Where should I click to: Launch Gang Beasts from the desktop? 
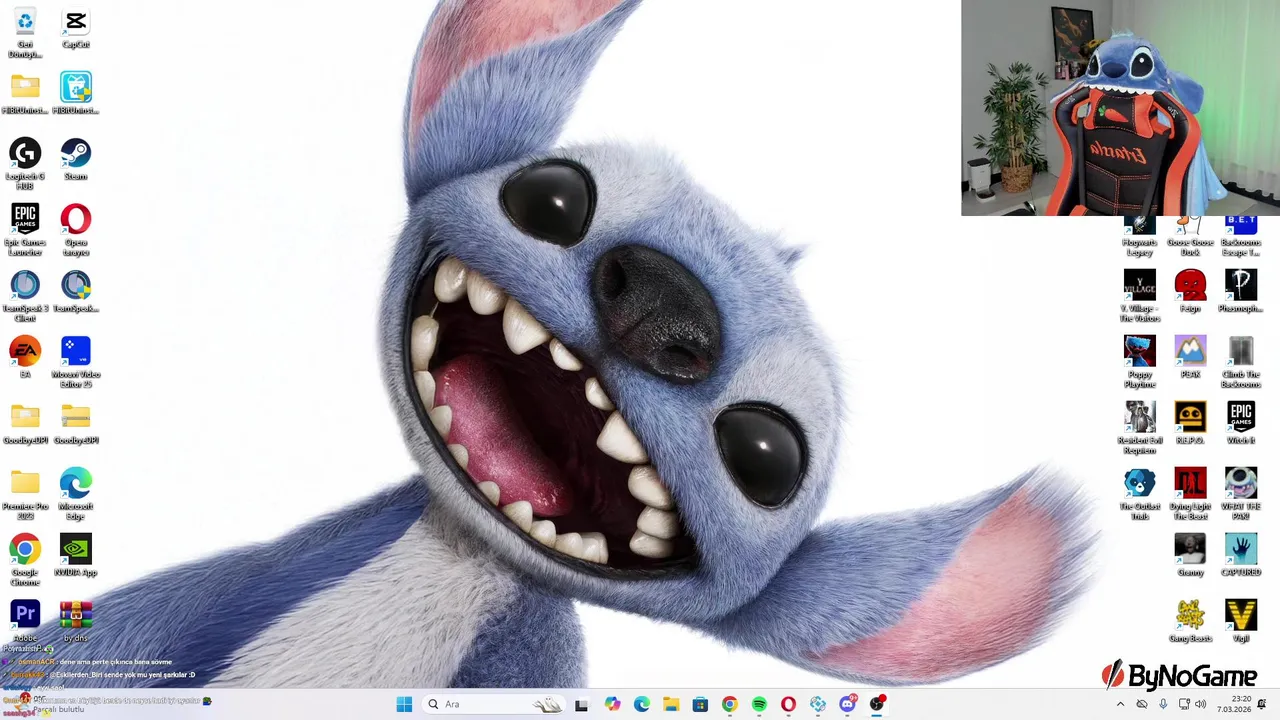pyautogui.click(x=1190, y=622)
